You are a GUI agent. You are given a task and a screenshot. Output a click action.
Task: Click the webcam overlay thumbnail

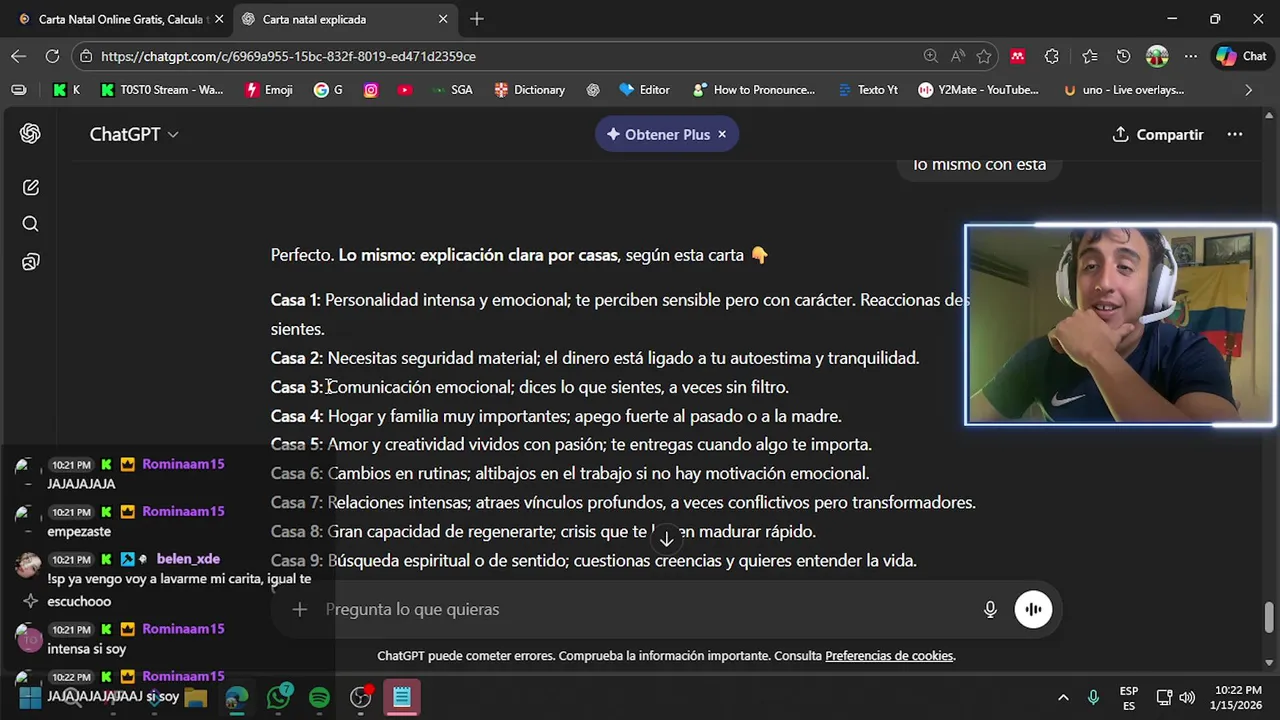[1120, 325]
